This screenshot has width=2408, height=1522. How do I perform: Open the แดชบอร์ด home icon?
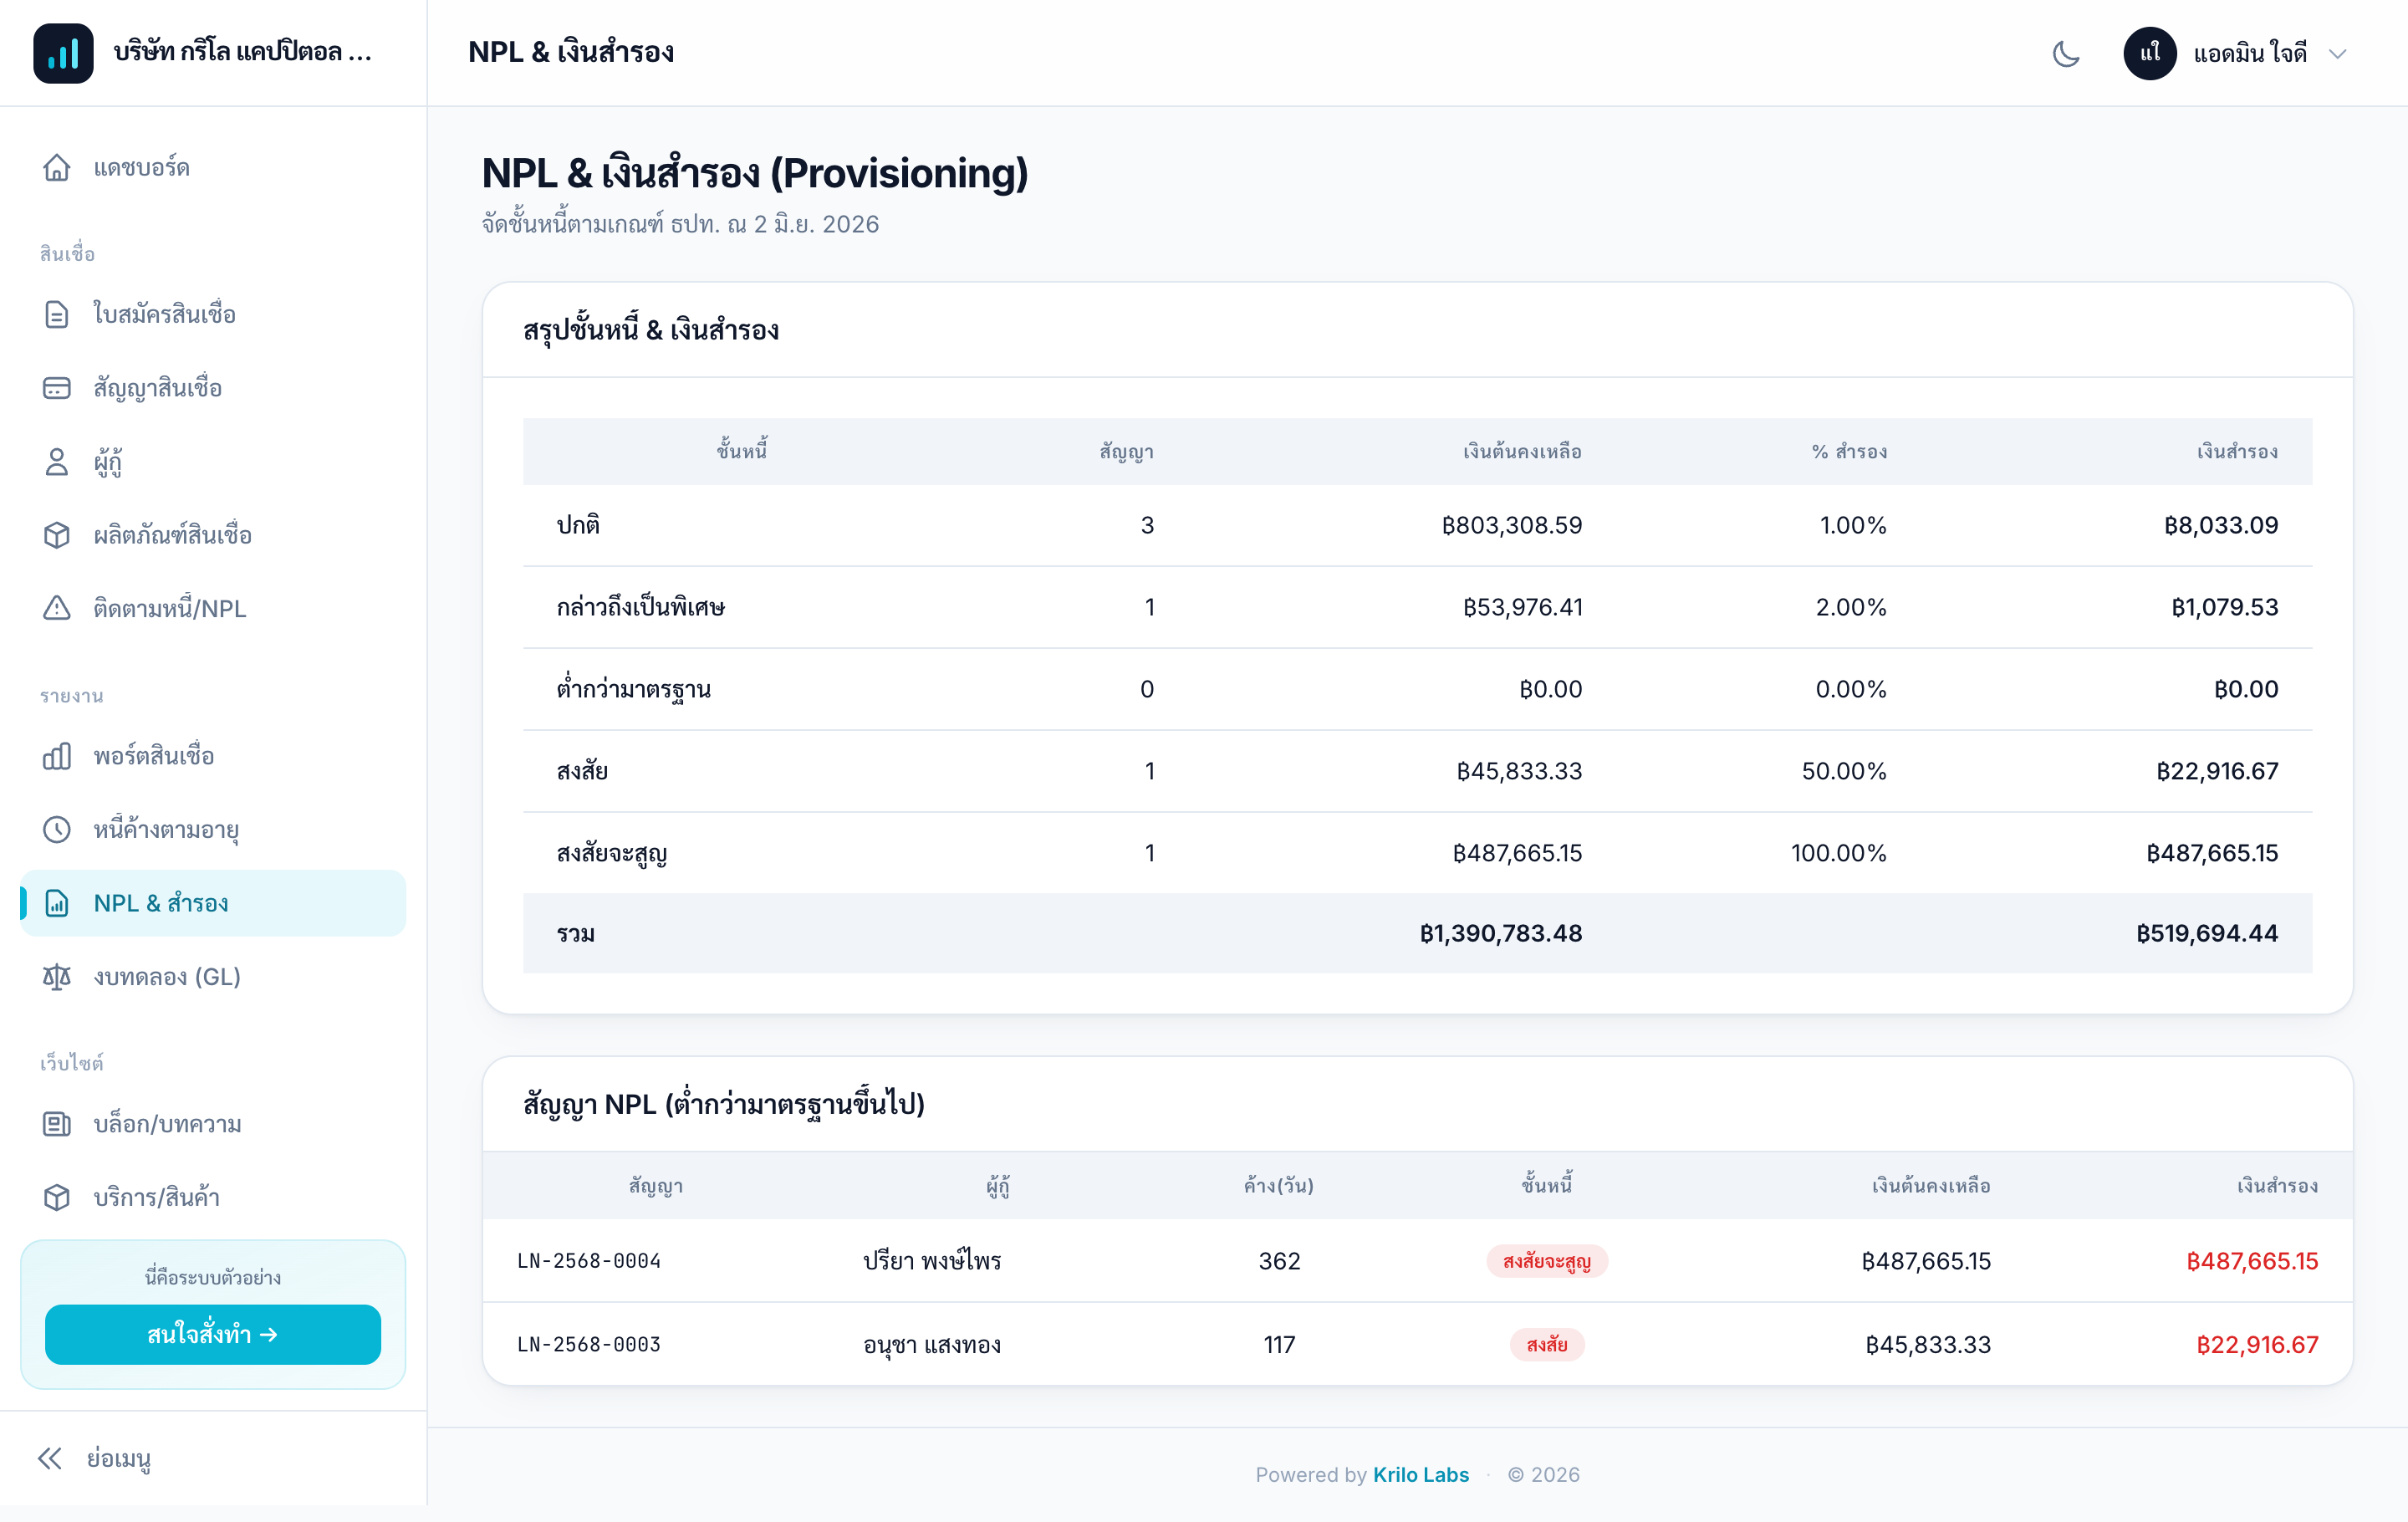tap(57, 167)
